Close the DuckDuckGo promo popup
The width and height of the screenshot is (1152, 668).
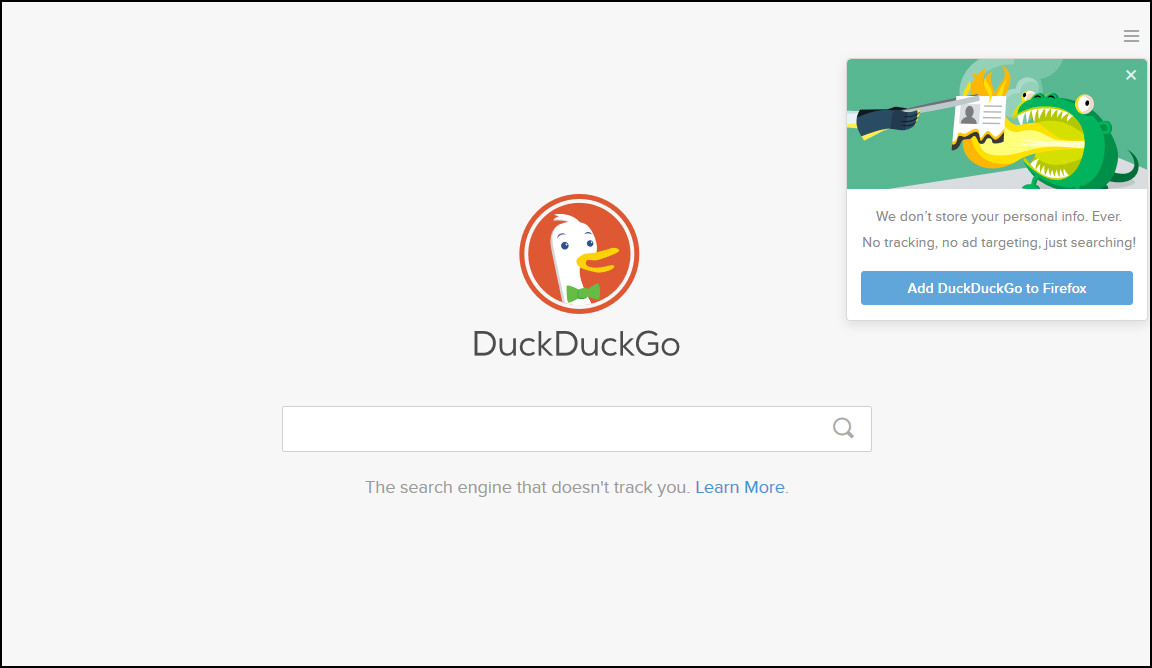pos(1131,75)
